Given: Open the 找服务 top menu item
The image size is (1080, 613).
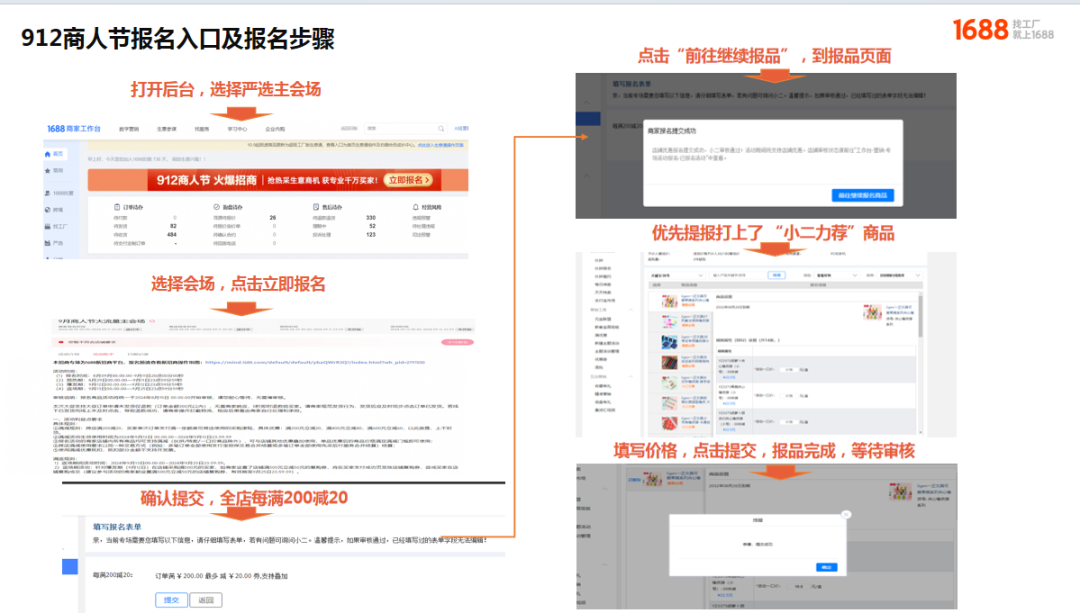Looking at the screenshot, I should pos(201,129).
